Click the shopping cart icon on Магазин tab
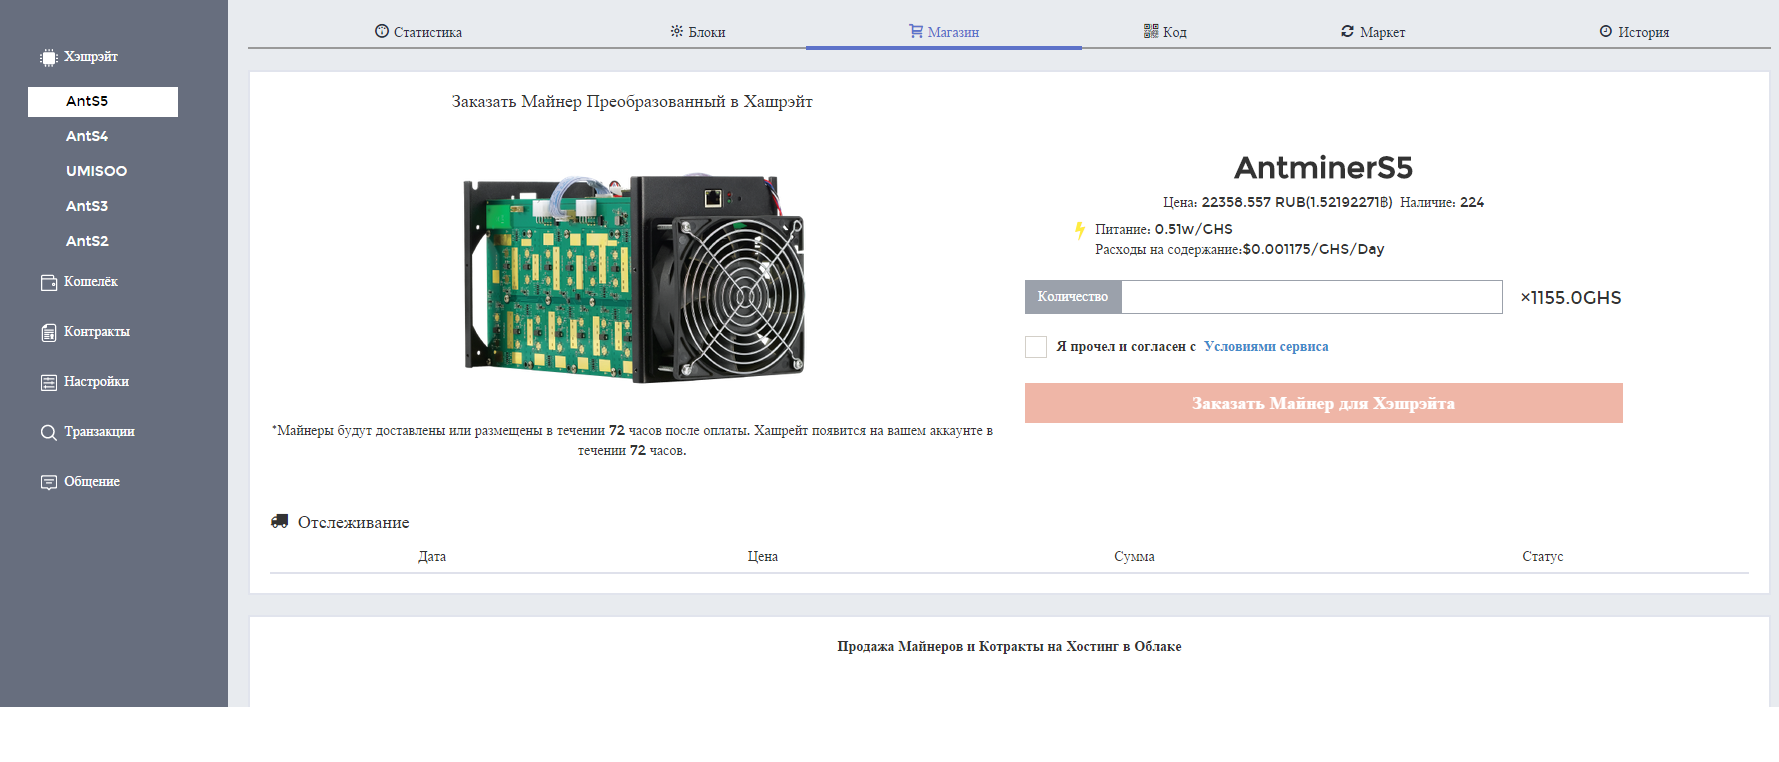Viewport: 1779px width, 762px height. pyautogui.click(x=915, y=31)
